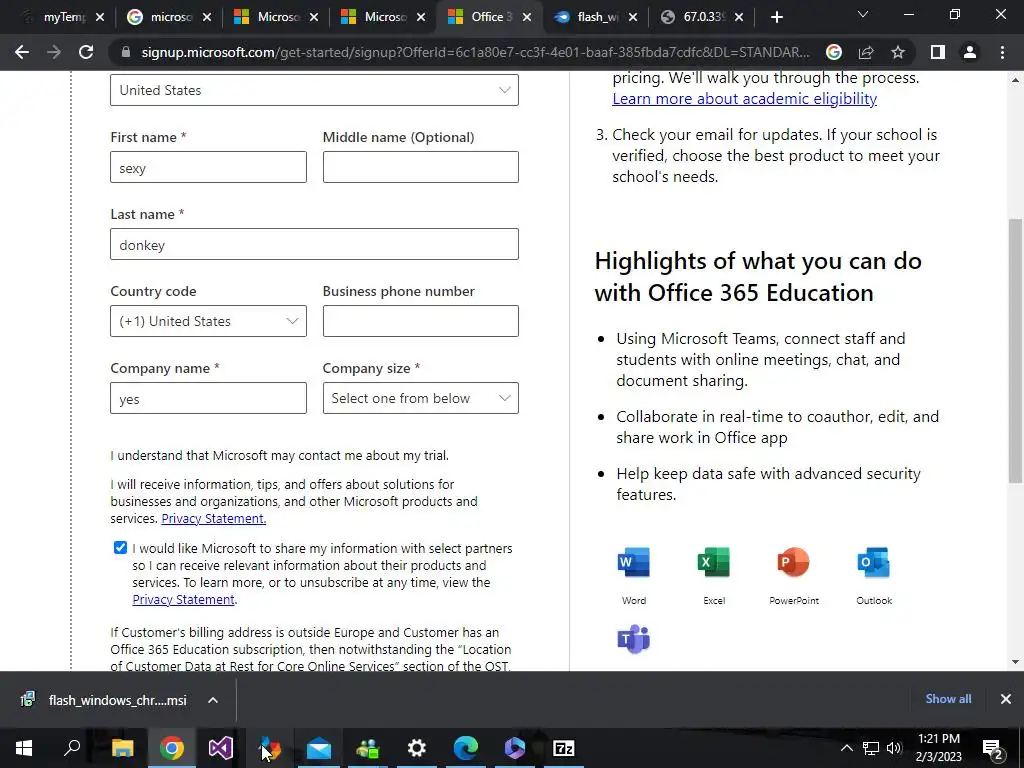Open the United States country dropdown
This screenshot has height=768, width=1024.
tap(314, 90)
